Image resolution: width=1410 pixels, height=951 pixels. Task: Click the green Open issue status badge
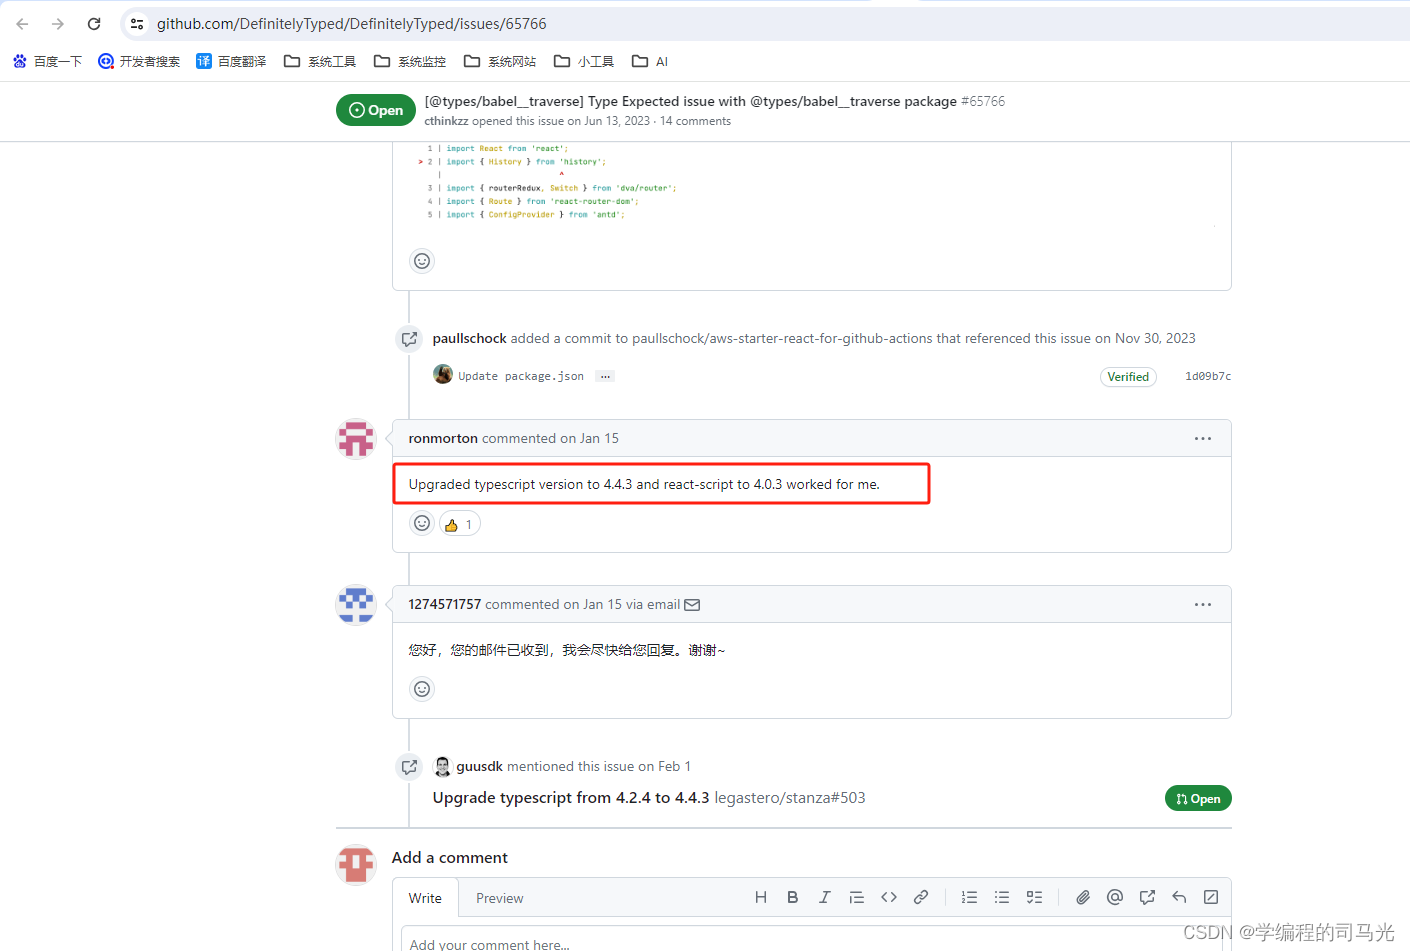coord(376,110)
